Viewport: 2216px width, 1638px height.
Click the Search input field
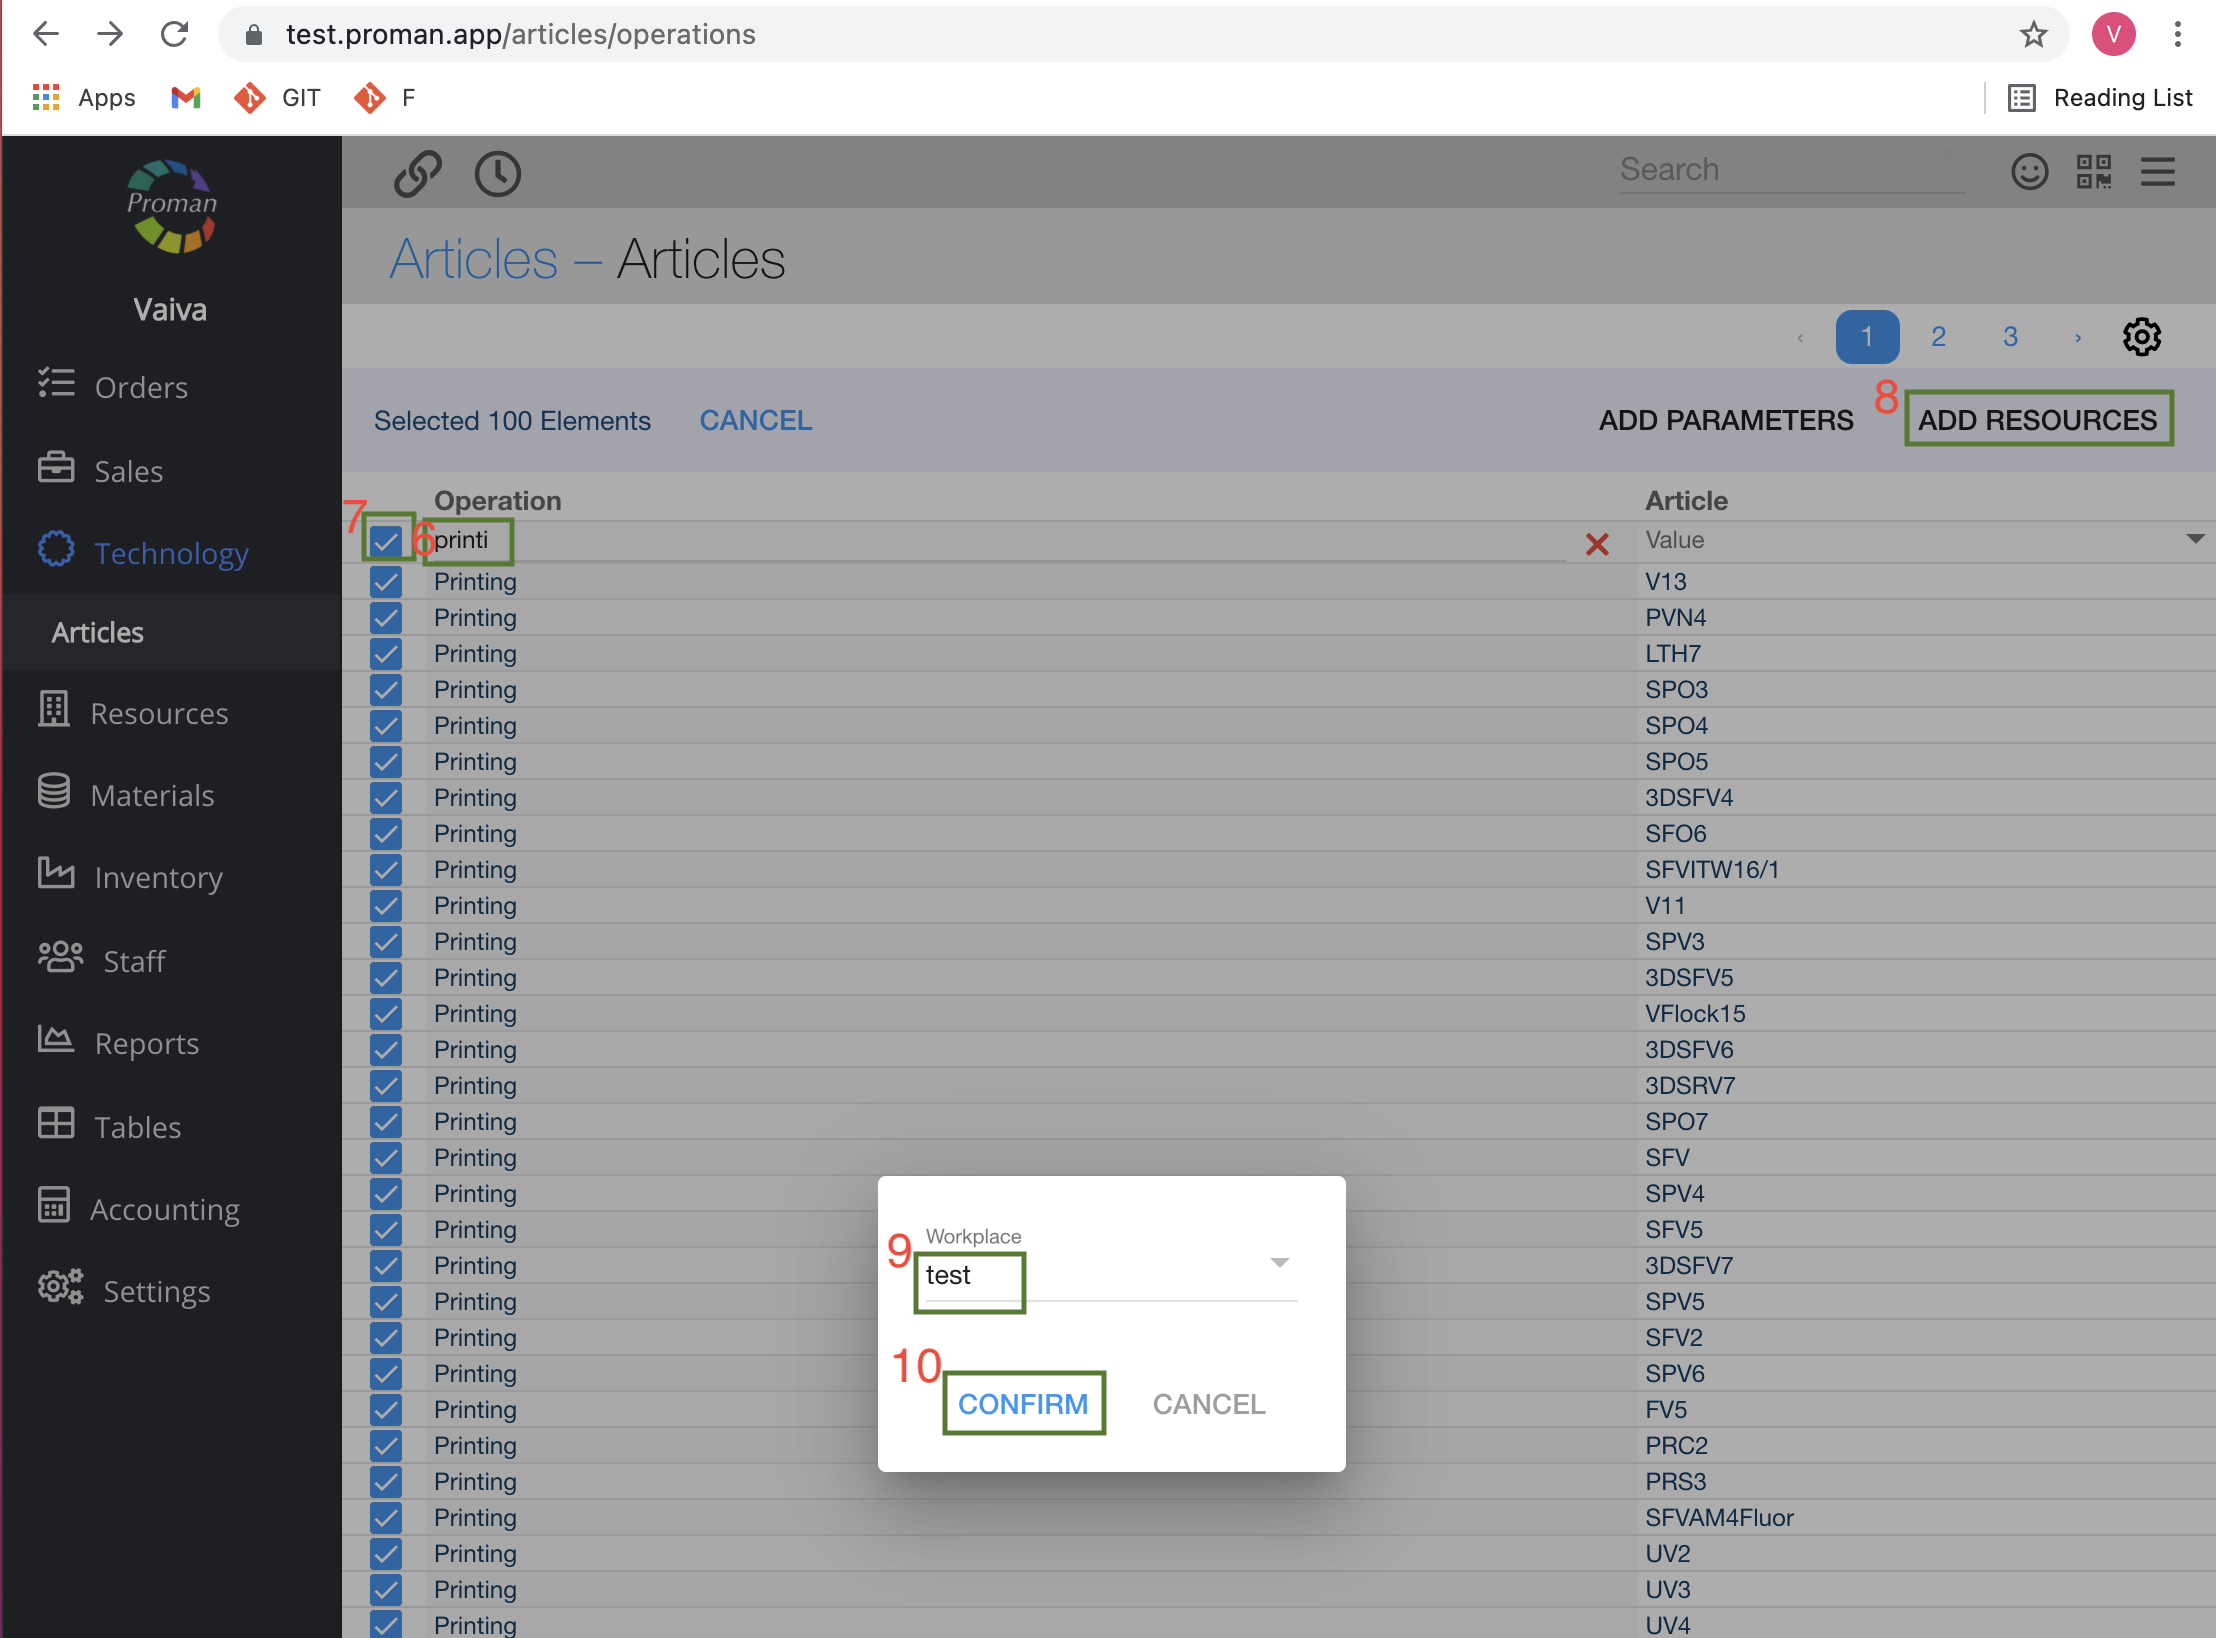pyautogui.click(x=1790, y=170)
